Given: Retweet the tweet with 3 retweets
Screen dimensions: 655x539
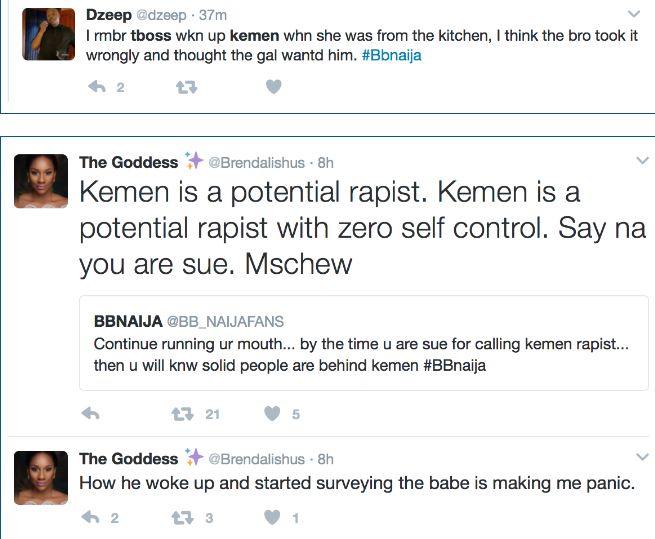Looking at the screenshot, I should (182, 518).
